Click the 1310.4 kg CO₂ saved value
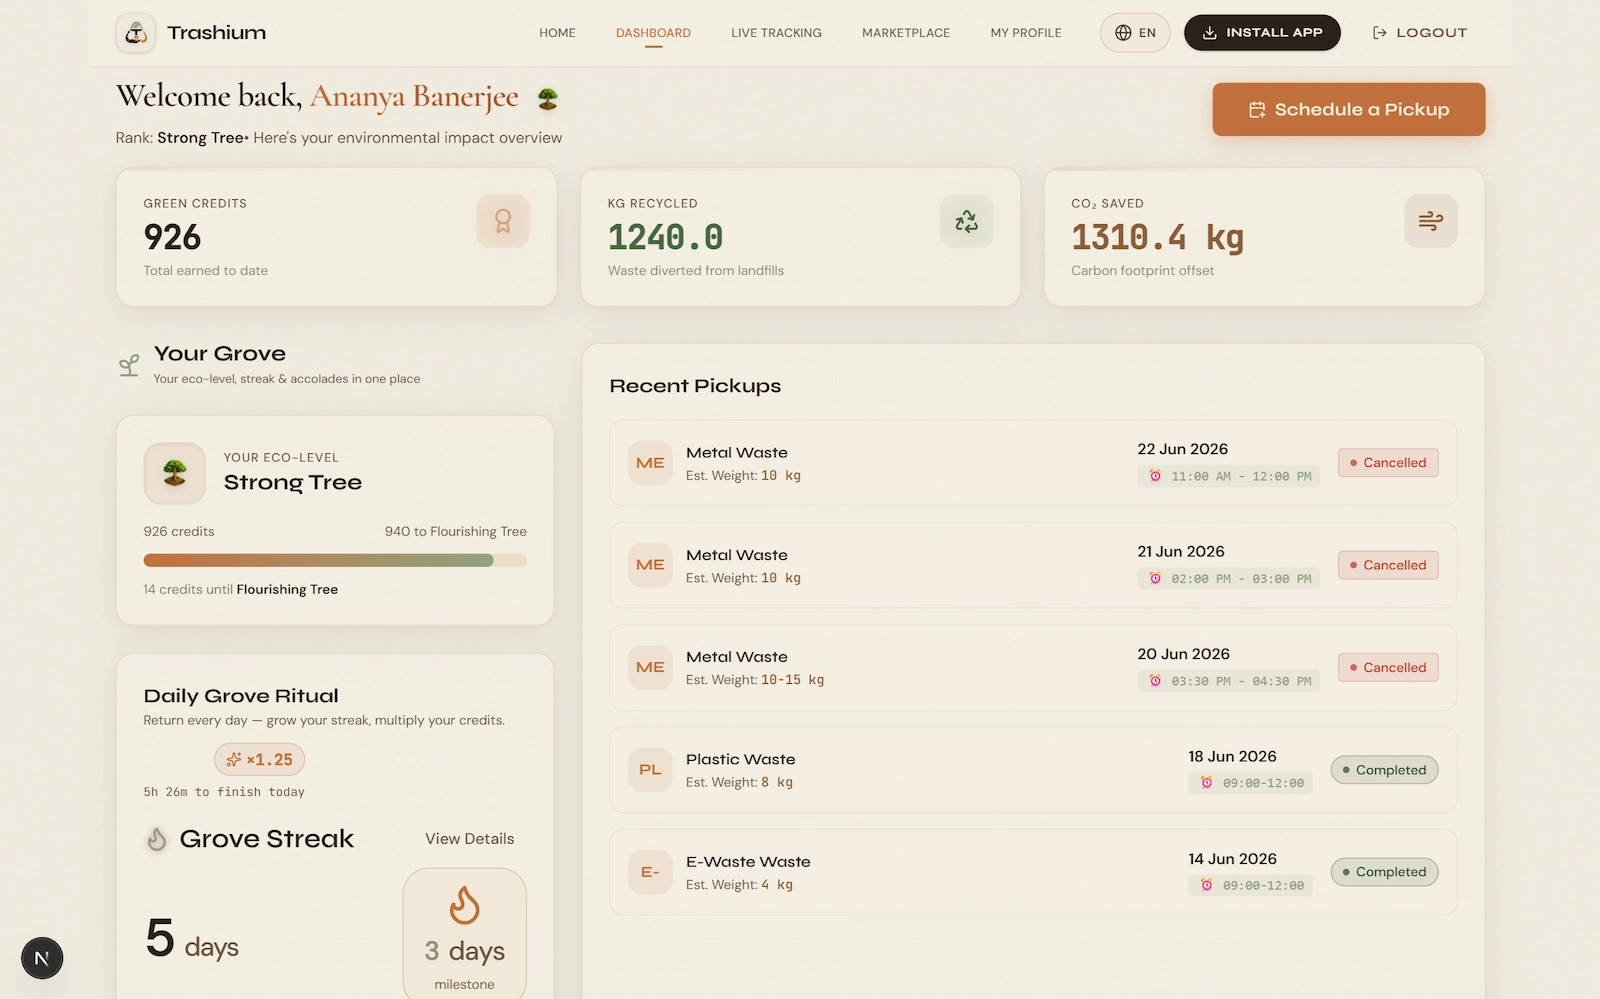 coord(1157,237)
